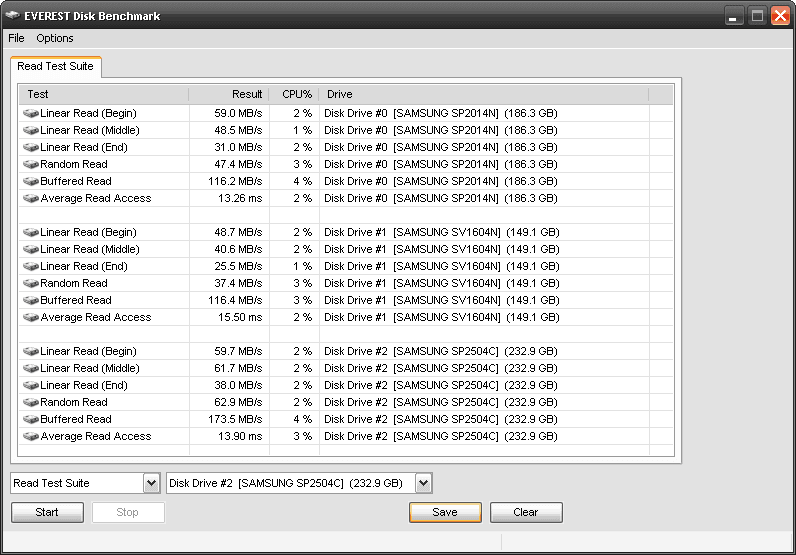Click the EVEREST app icon in the title bar
The height and width of the screenshot is (555, 796).
pos(12,16)
